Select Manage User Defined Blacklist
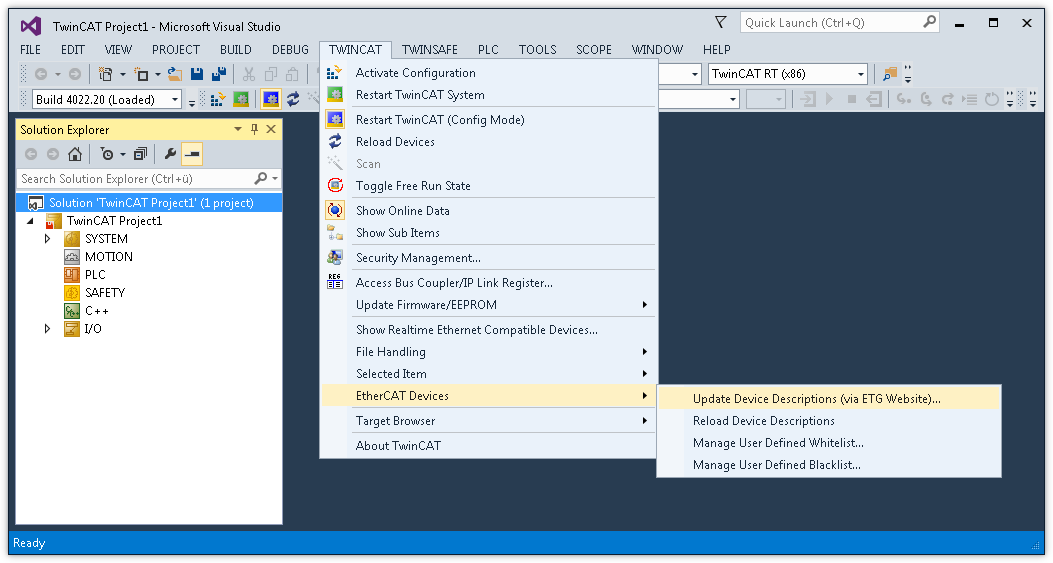This screenshot has width=1053, height=563. [829, 465]
